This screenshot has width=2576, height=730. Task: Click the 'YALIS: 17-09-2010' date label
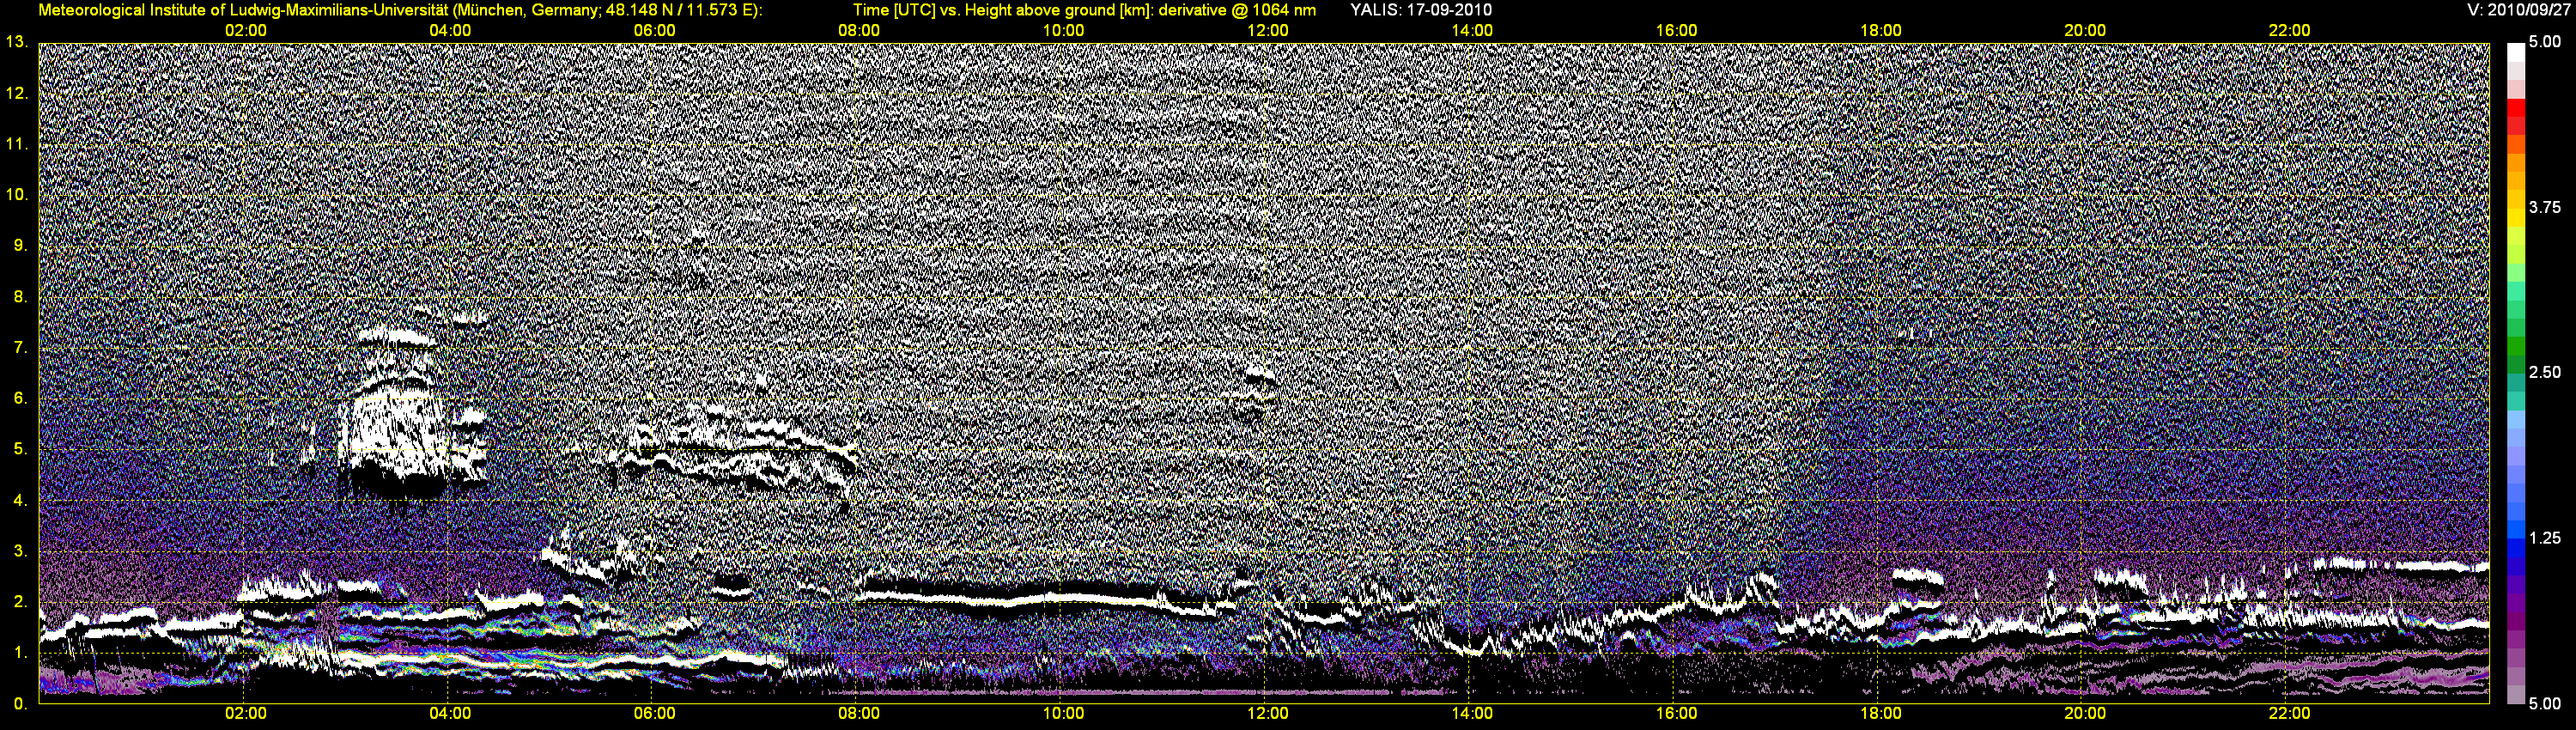(x=1420, y=10)
